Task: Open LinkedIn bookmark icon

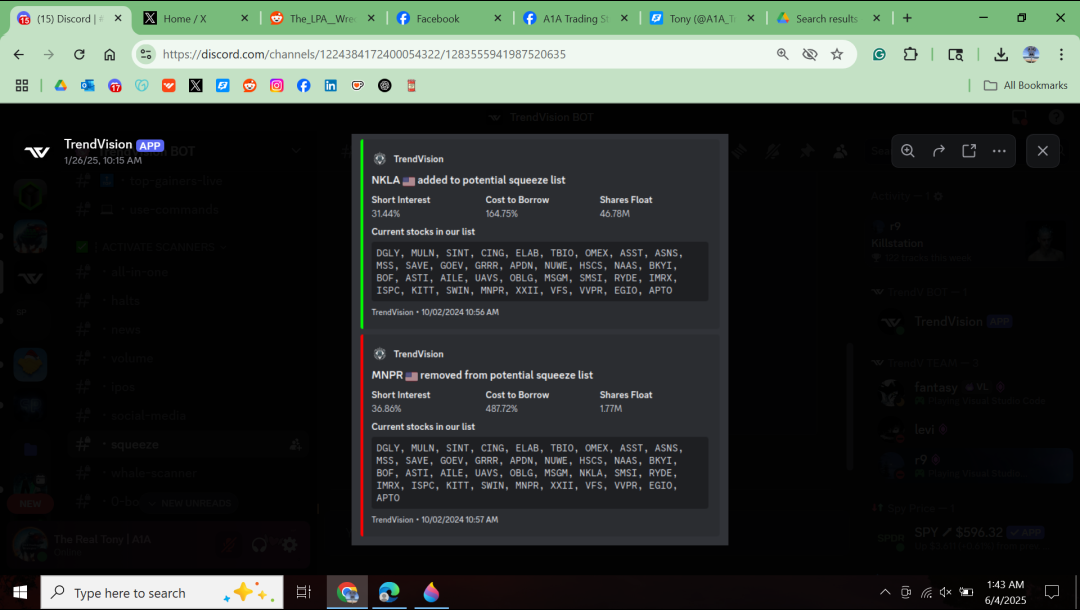Action: [x=331, y=85]
